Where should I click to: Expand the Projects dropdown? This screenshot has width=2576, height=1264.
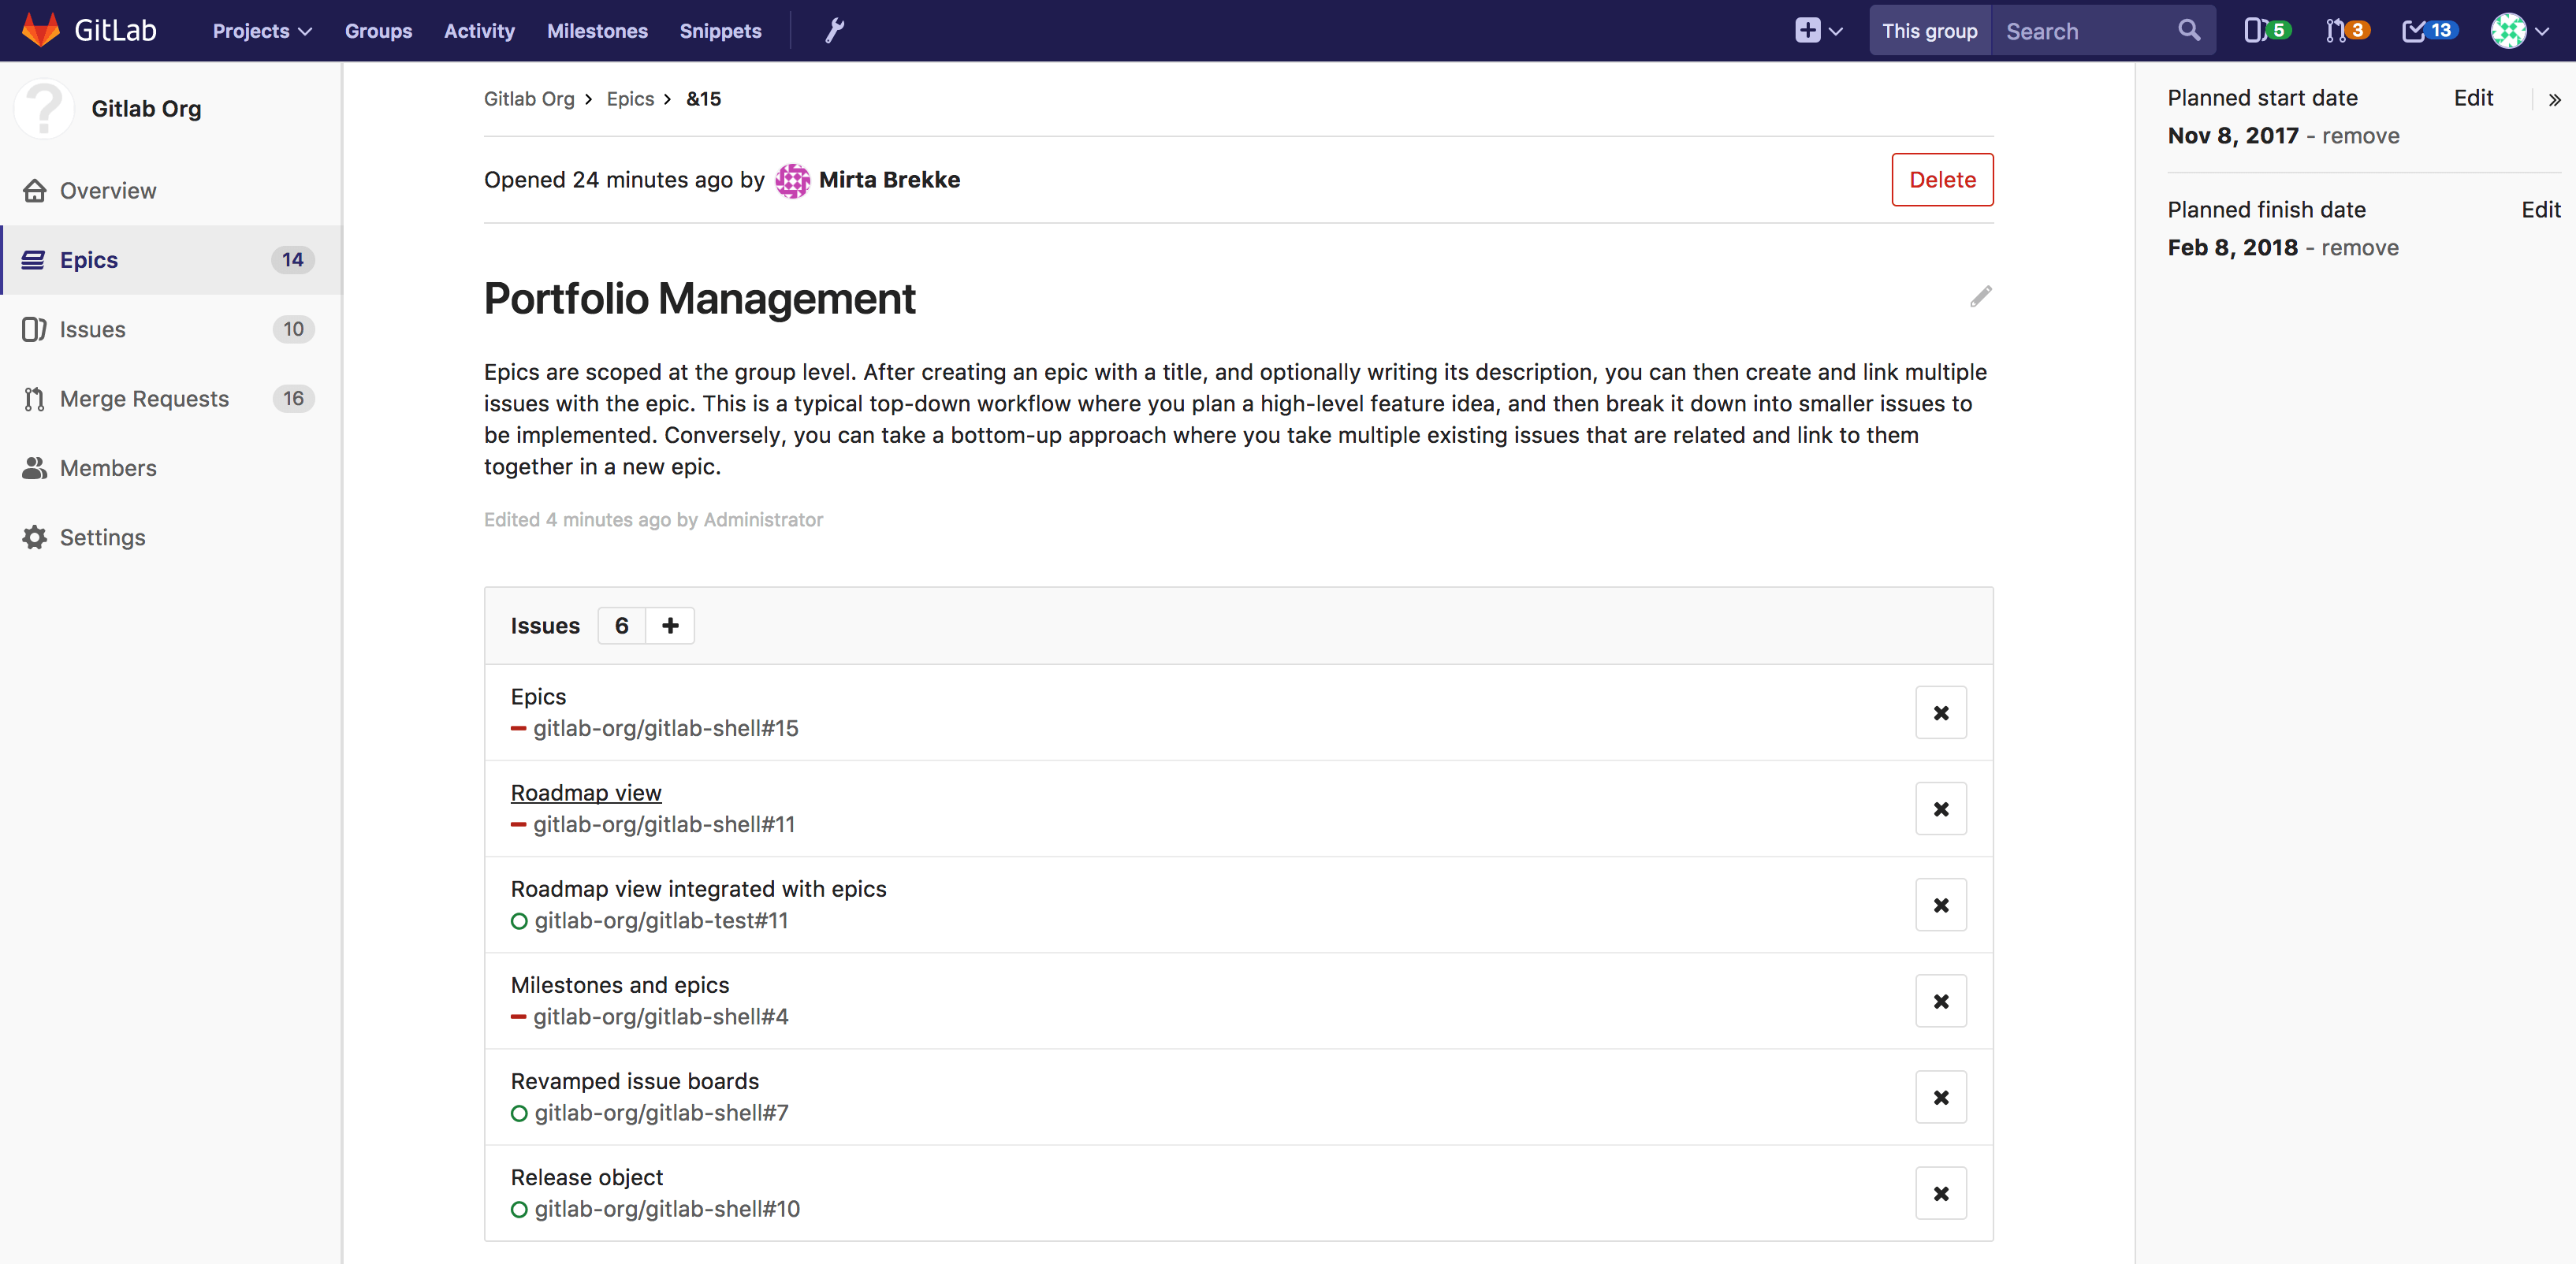tap(262, 31)
